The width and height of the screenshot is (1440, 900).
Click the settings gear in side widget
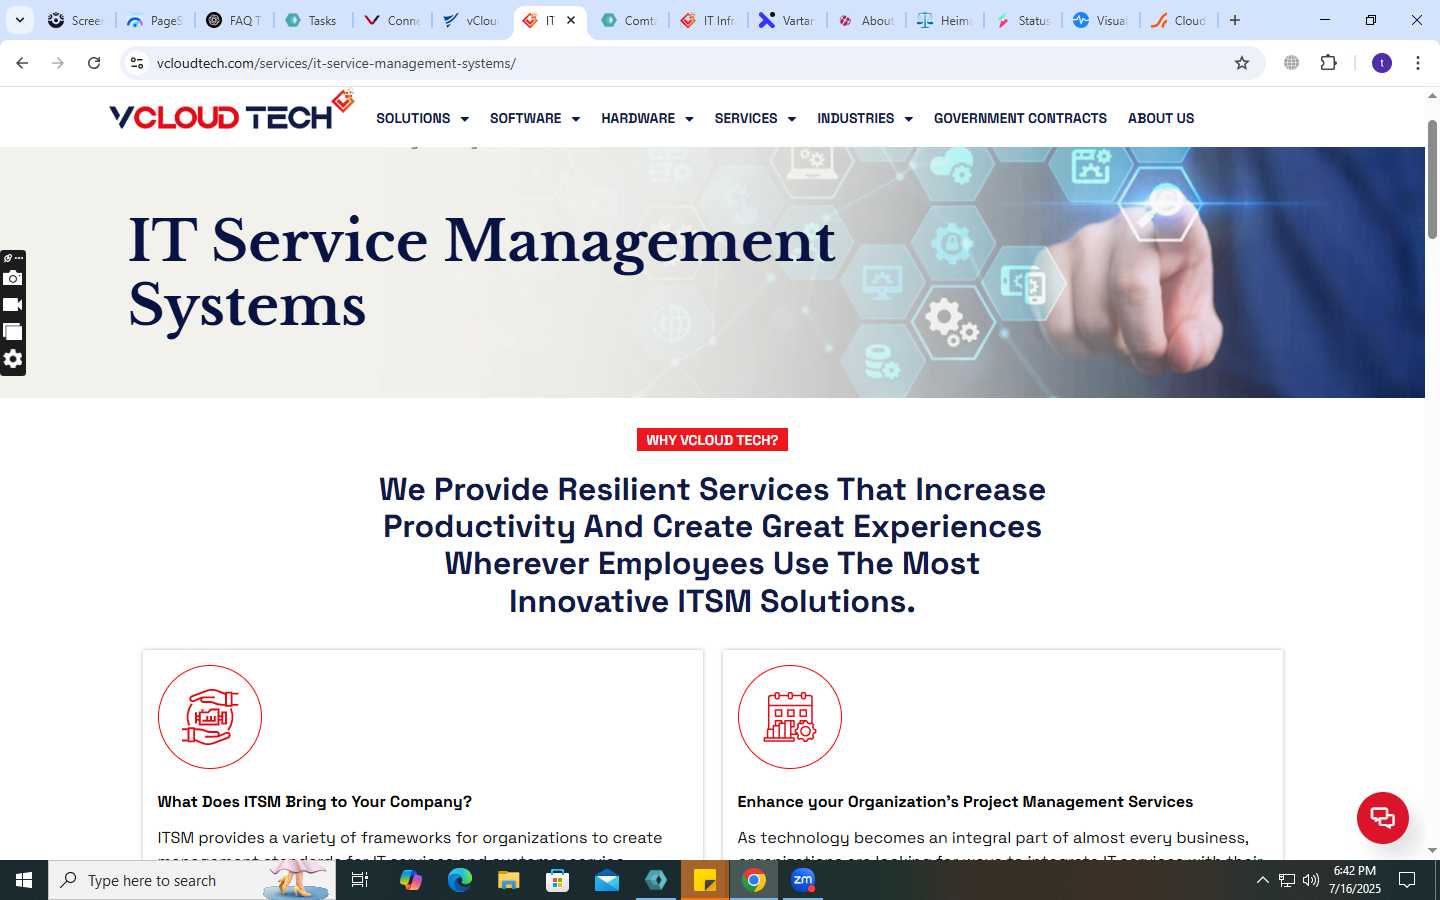(x=13, y=359)
